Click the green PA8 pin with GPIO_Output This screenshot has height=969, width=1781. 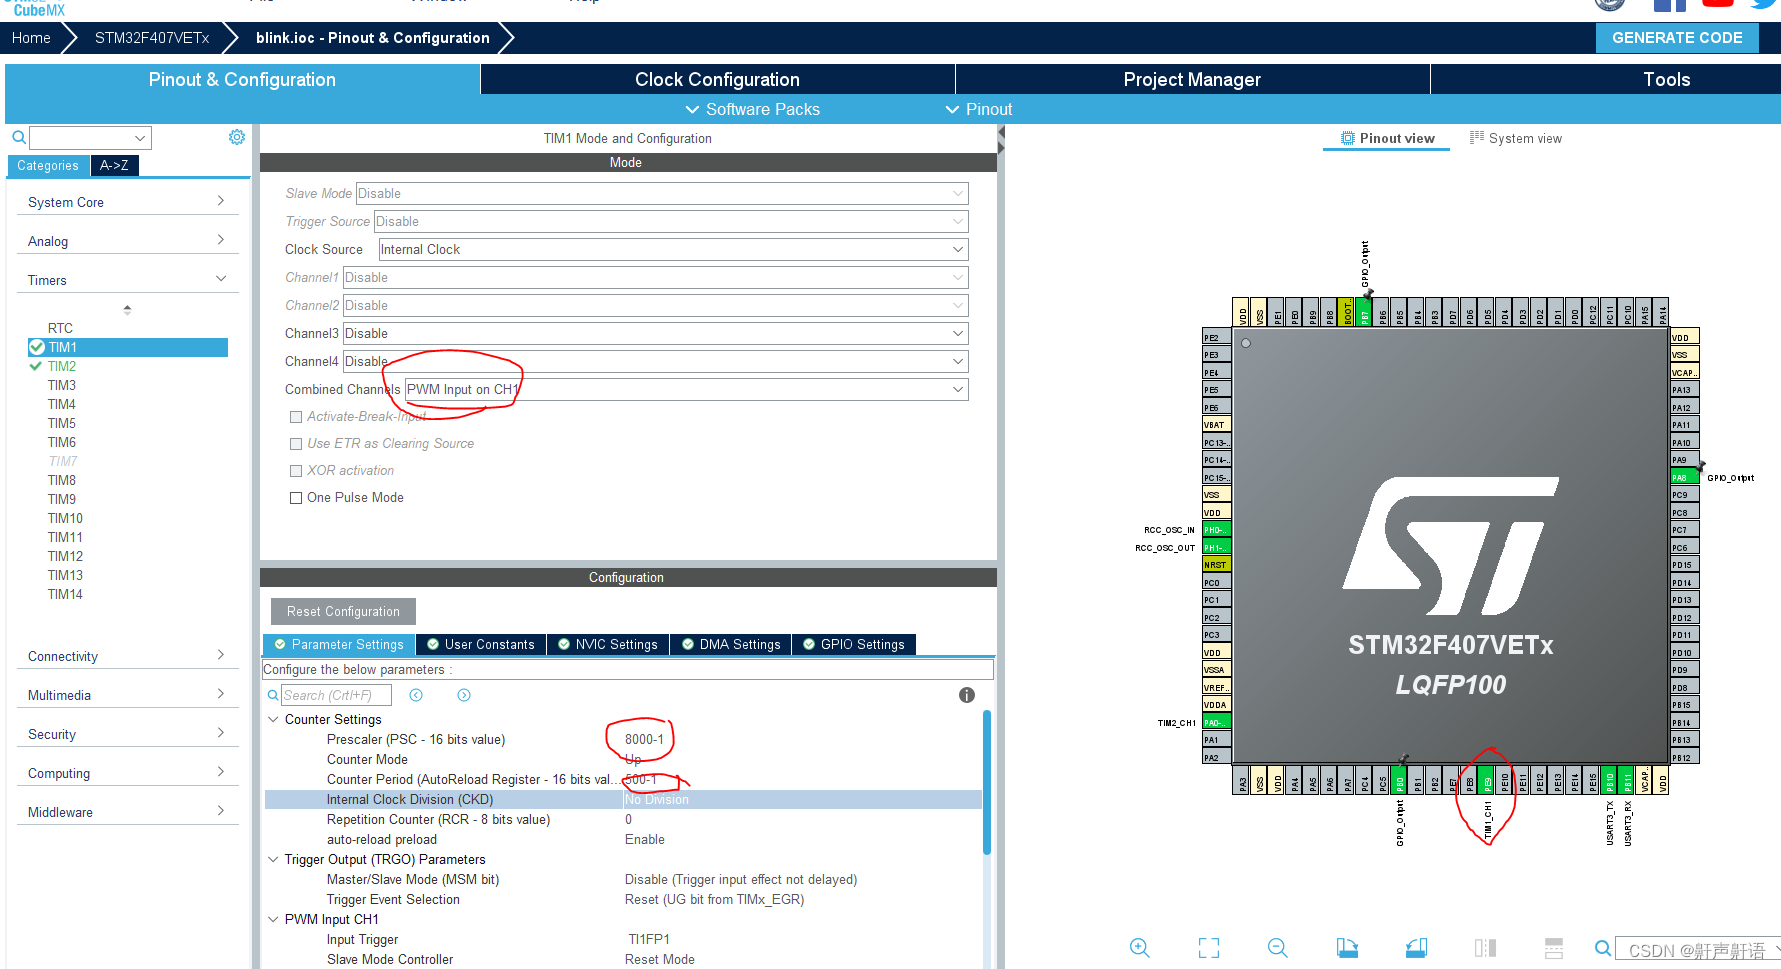click(x=1685, y=478)
